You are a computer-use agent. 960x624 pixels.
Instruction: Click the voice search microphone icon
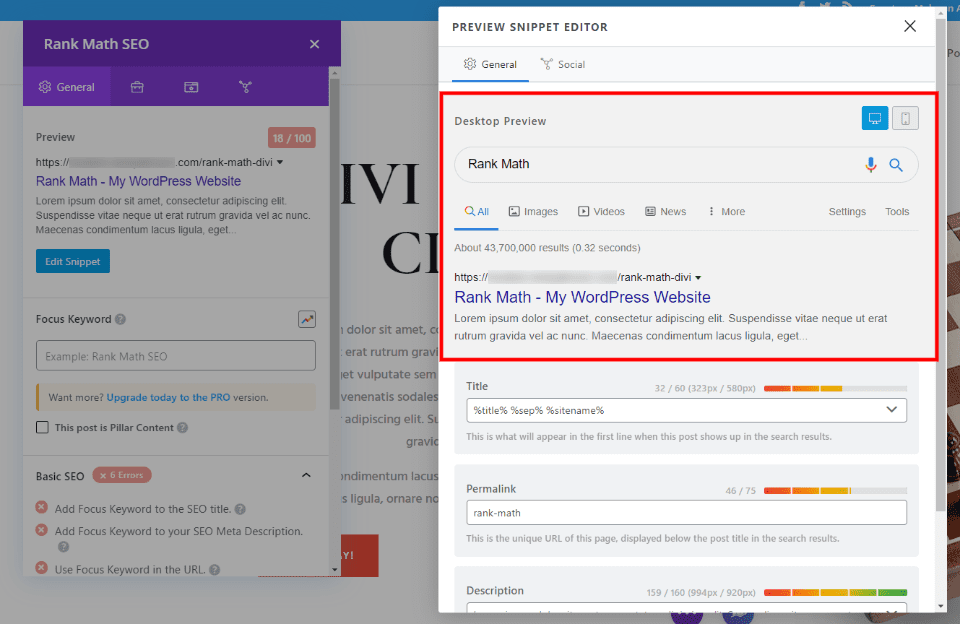pyautogui.click(x=870, y=165)
